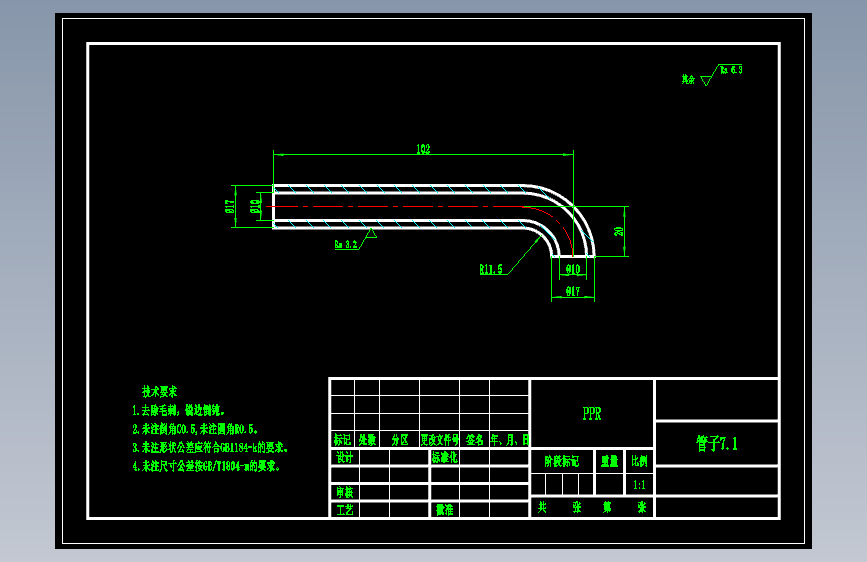Click the 标记 title block cell
This screenshot has width=867, height=562.
click(x=342, y=440)
